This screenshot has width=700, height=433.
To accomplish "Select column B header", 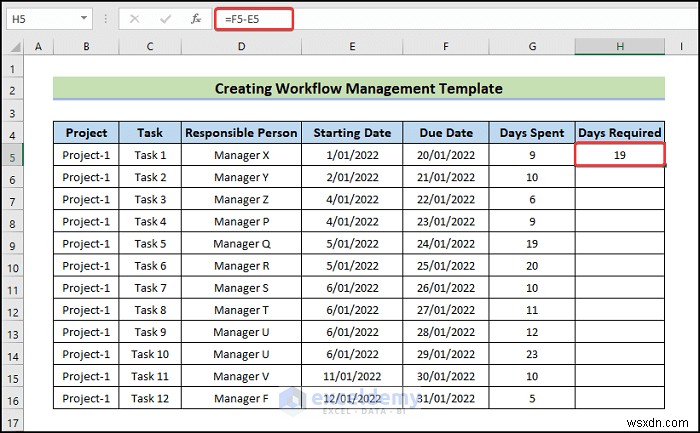I will [x=86, y=46].
